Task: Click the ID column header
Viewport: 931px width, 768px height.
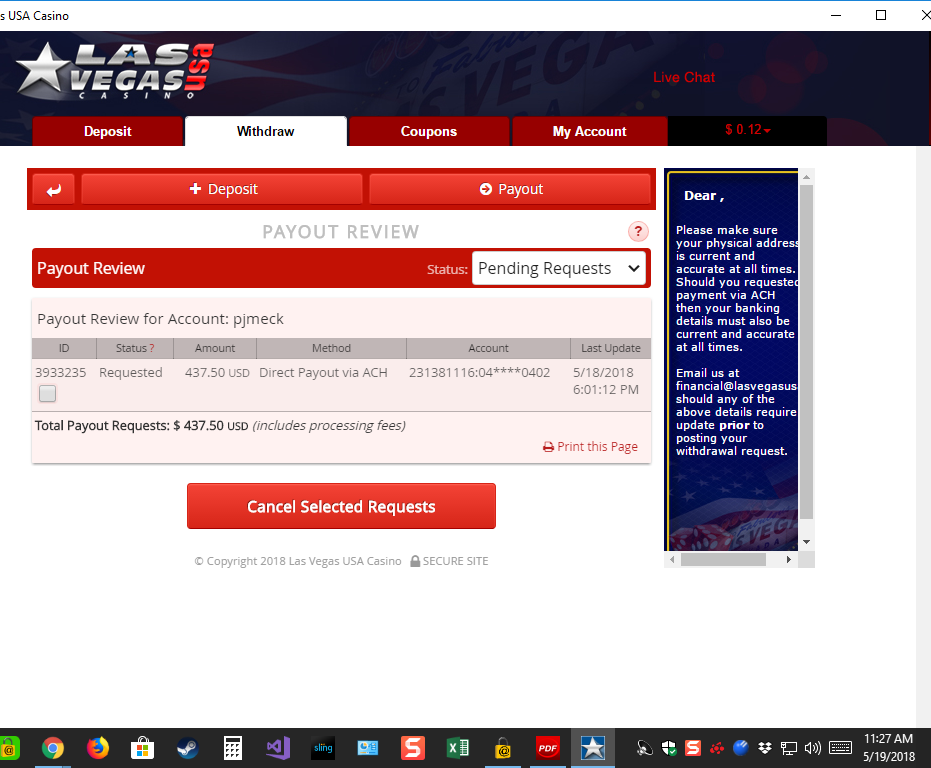Action: (64, 348)
